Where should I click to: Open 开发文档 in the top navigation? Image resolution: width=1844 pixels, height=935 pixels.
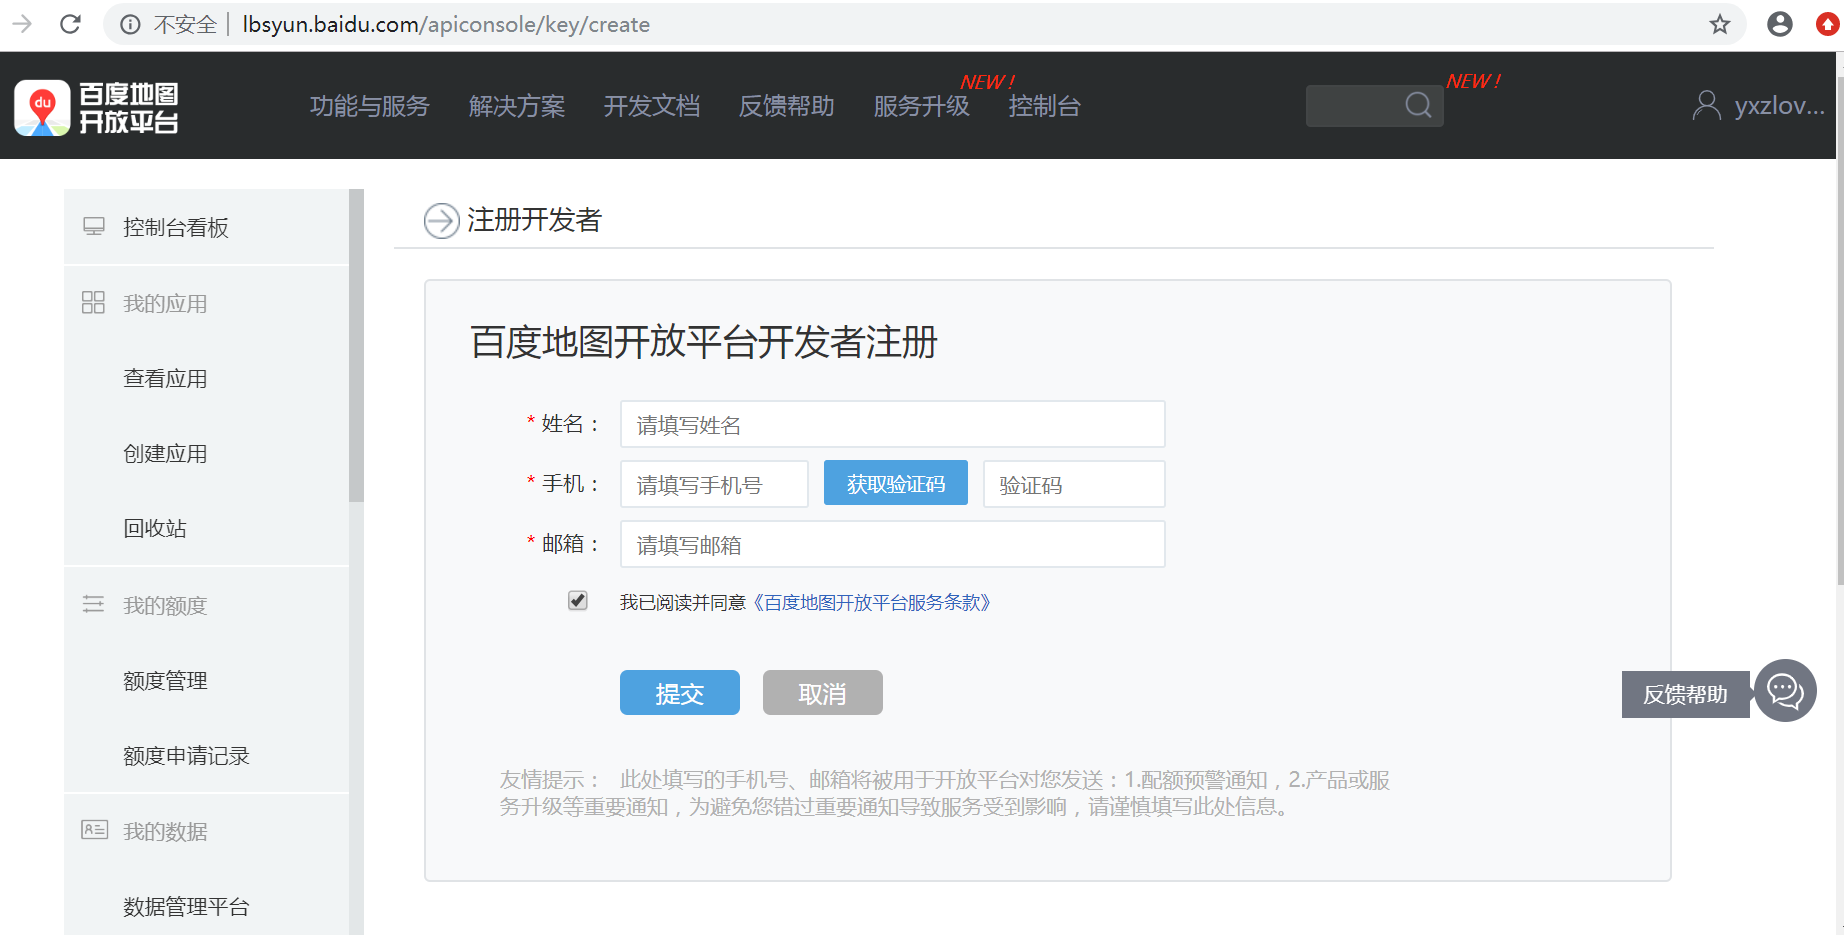coord(652,106)
